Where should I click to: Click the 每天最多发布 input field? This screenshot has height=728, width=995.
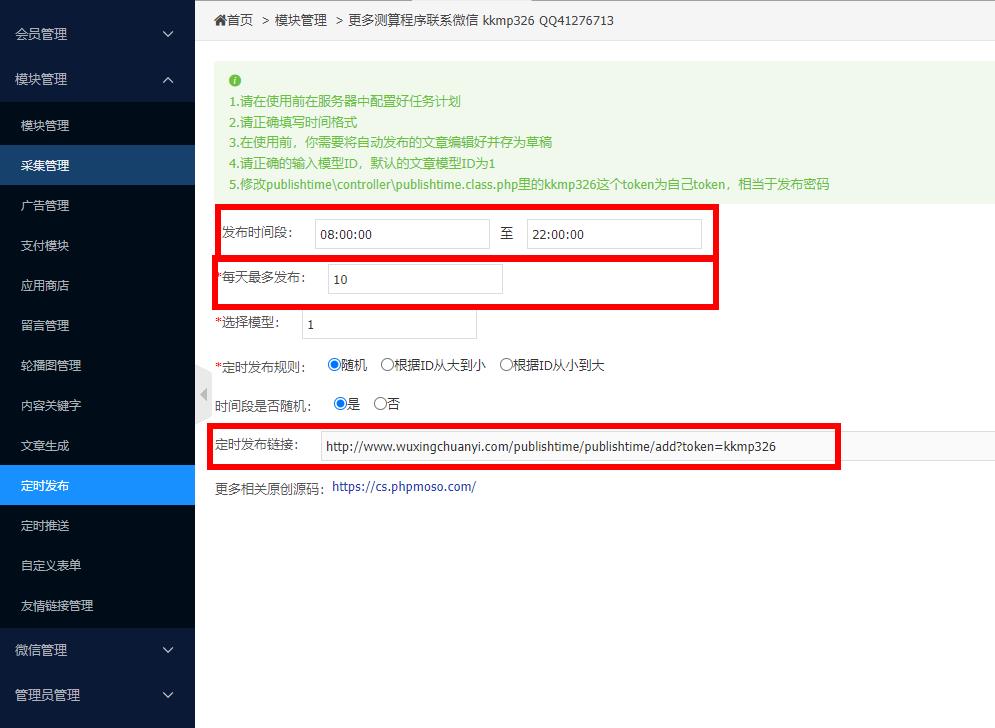click(x=415, y=279)
